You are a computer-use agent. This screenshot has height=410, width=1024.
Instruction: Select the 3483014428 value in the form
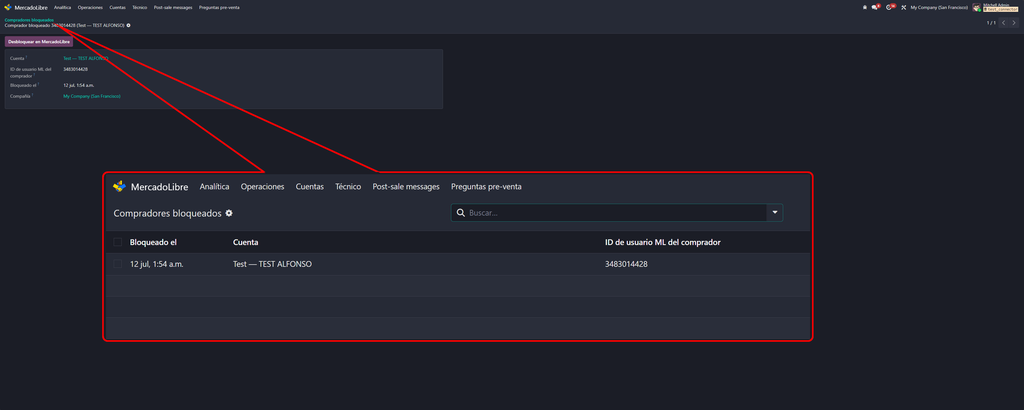click(76, 69)
